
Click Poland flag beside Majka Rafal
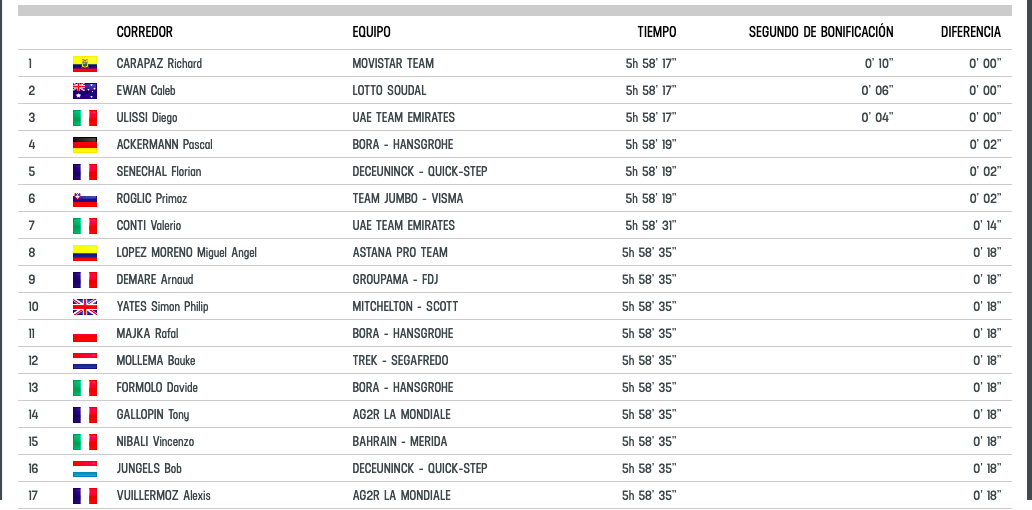click(x=85, y=334)
